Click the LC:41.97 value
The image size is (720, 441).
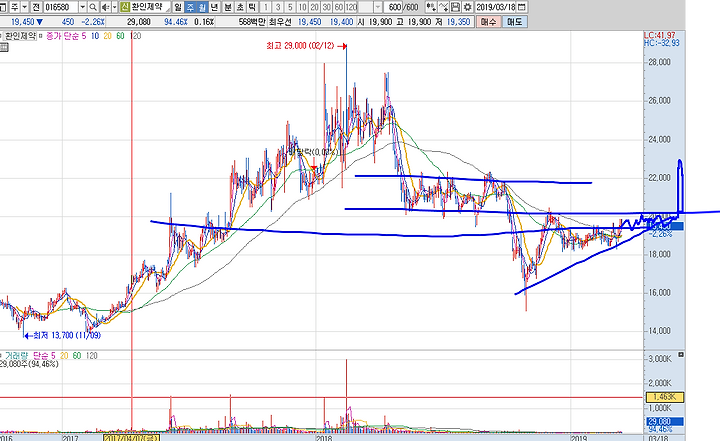pyautogui.click(x=659, y=35)
